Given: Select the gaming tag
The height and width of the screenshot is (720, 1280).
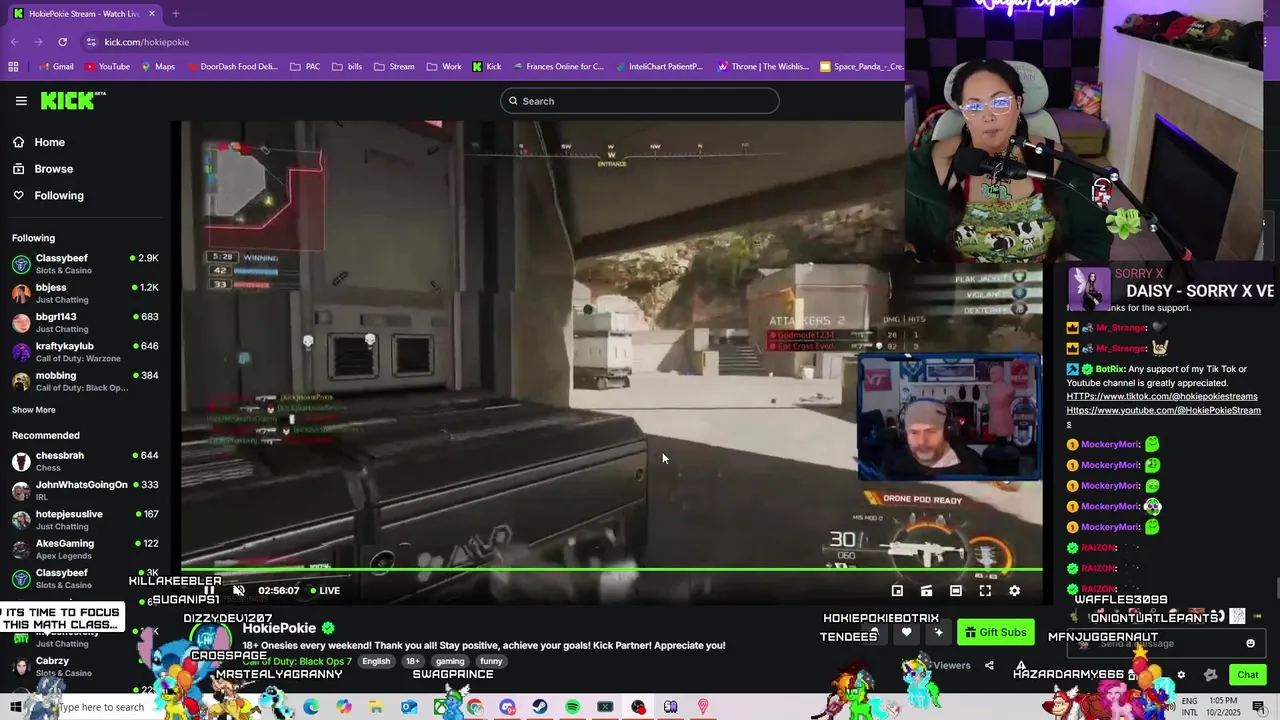Looking at the screenshot, I should tap(450, 661).
